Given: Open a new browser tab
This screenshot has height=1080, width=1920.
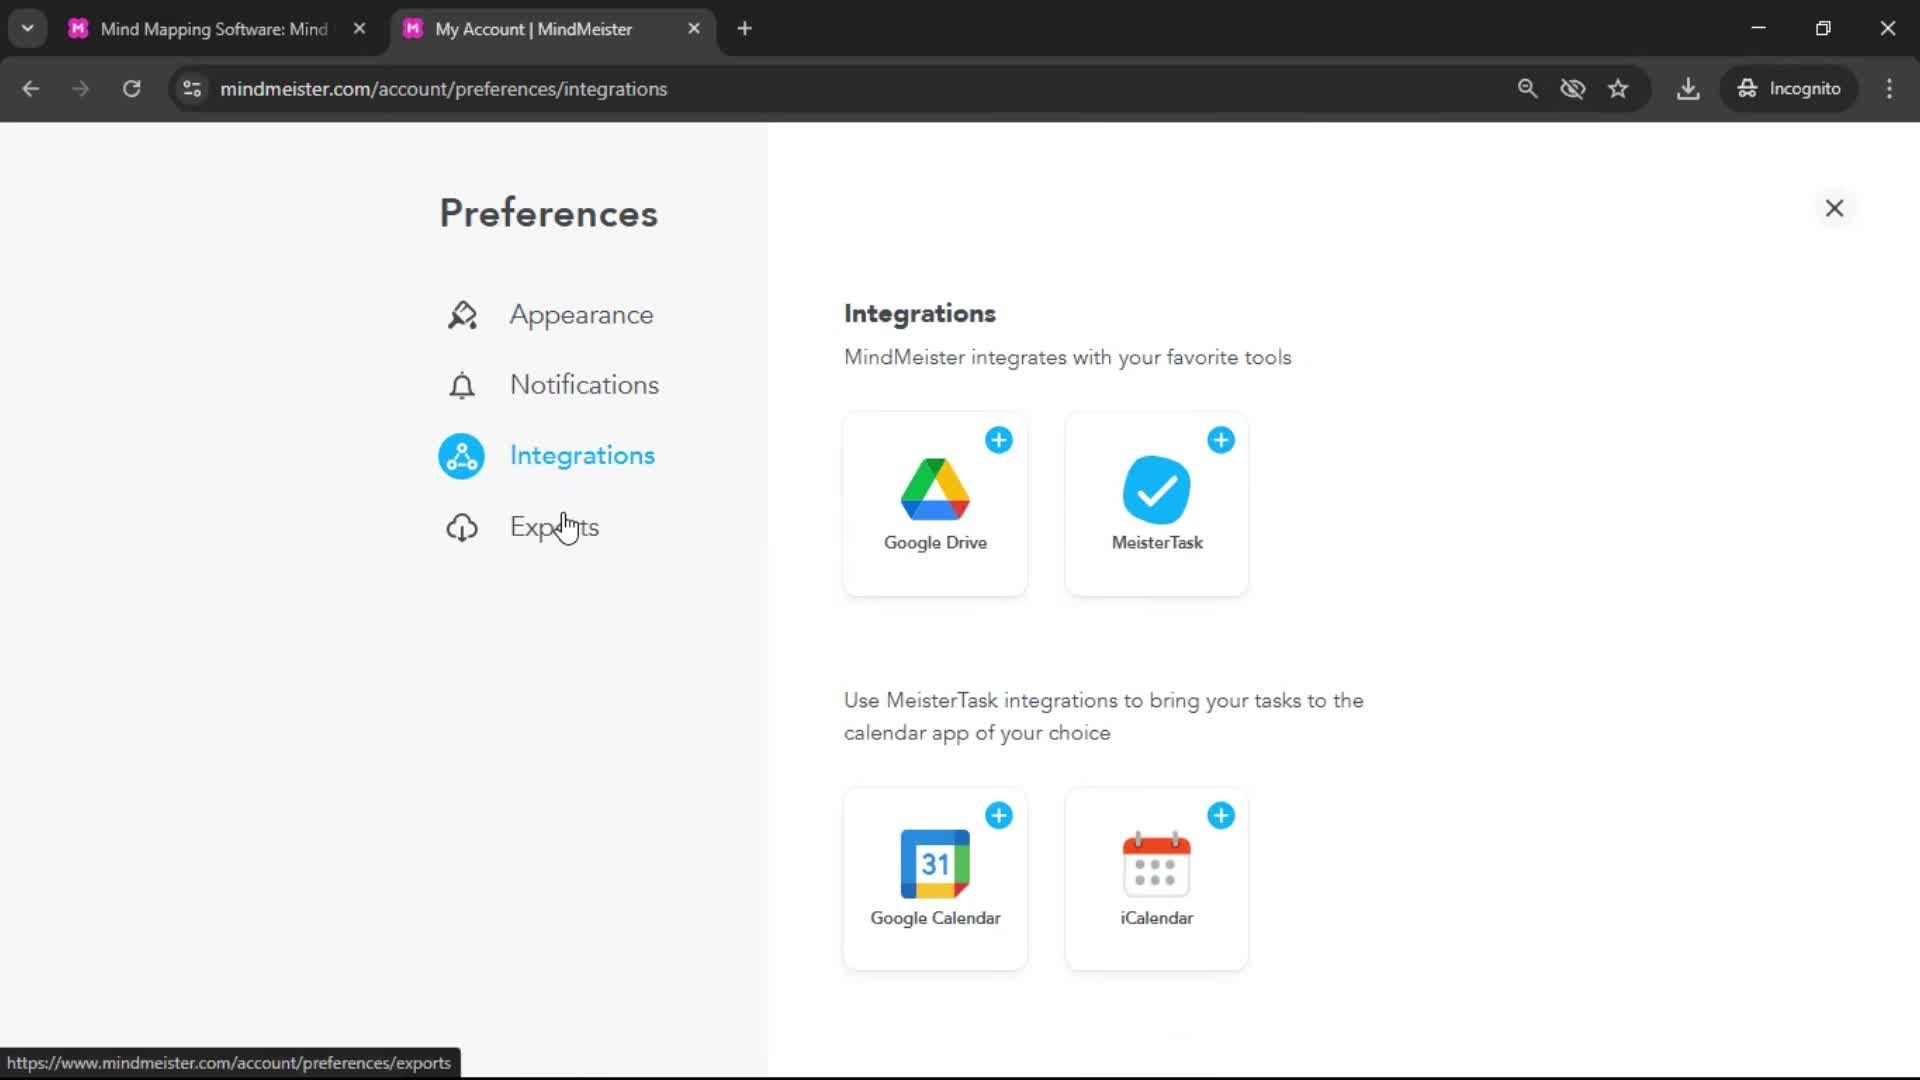Looking at the screenshot, I should coord(744,29).
